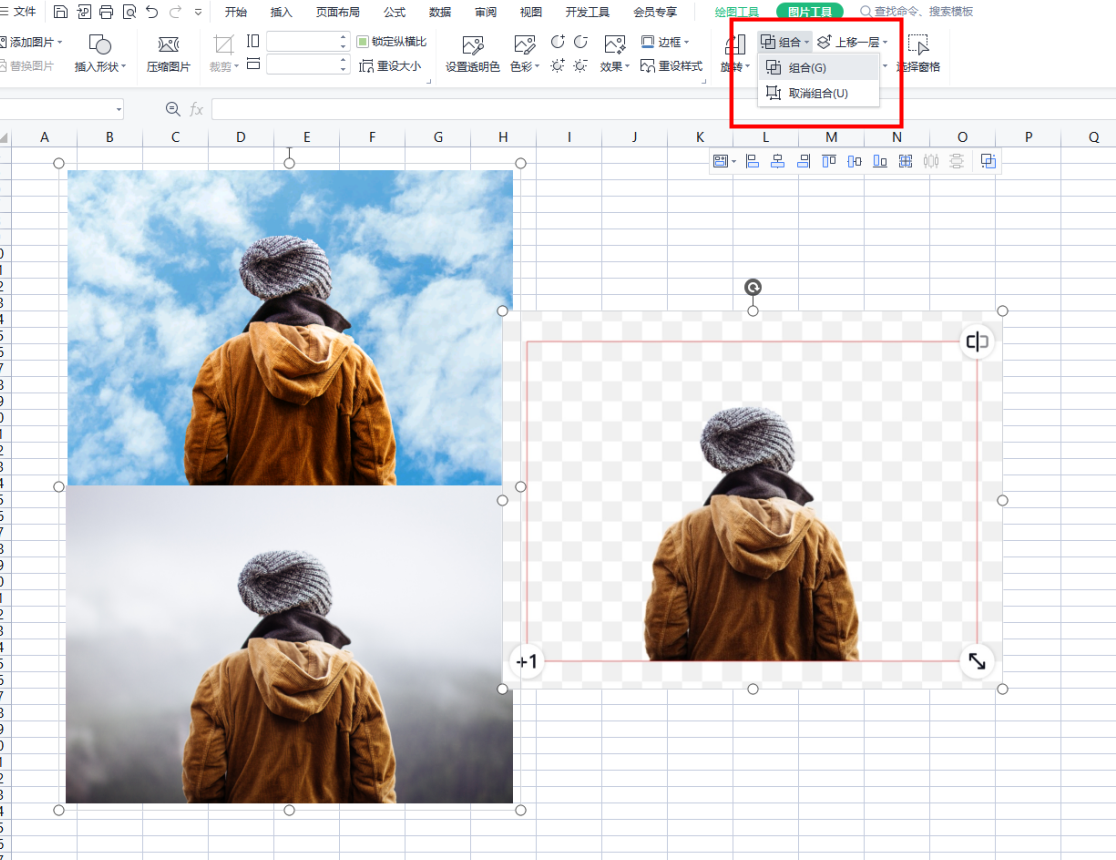This screenshot has height=860, width=1116.
Task: Click the formula bar input
Action: click(x=662, y=109)
